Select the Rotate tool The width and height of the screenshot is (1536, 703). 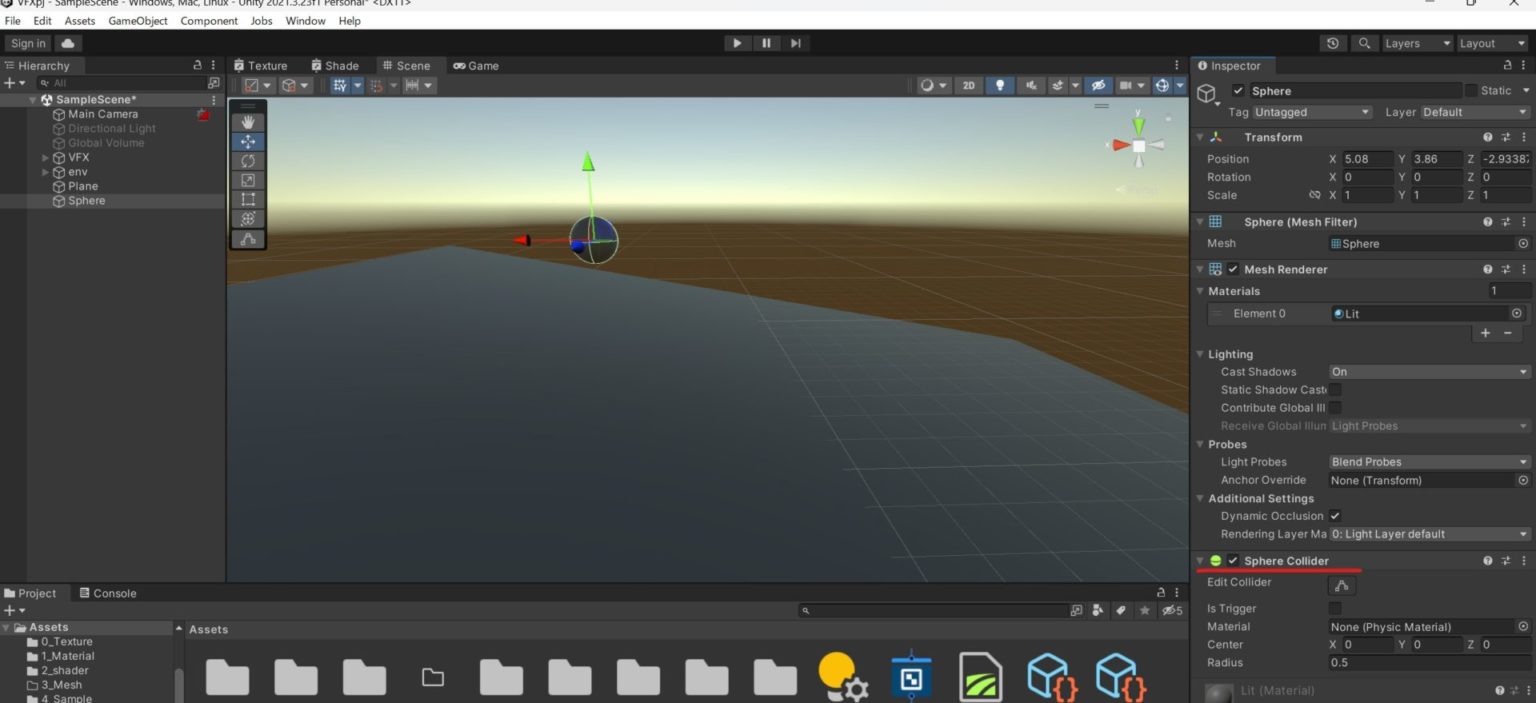(x=247, y=160)
